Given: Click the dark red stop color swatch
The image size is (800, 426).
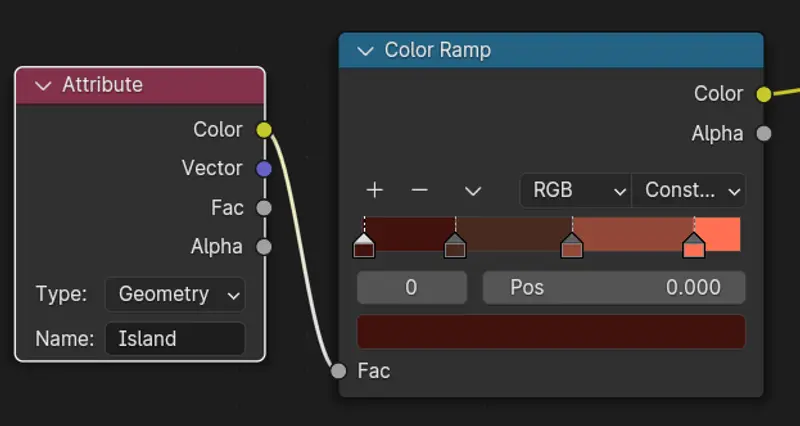Looking at the screenshot, I should (x=551, y=332).
